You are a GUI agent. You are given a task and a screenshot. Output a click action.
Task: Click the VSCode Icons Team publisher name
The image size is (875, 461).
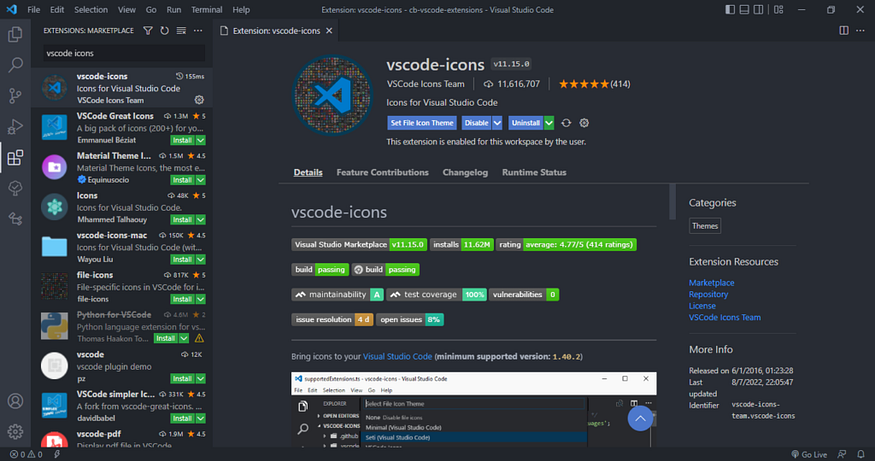[x=425, y=84]
